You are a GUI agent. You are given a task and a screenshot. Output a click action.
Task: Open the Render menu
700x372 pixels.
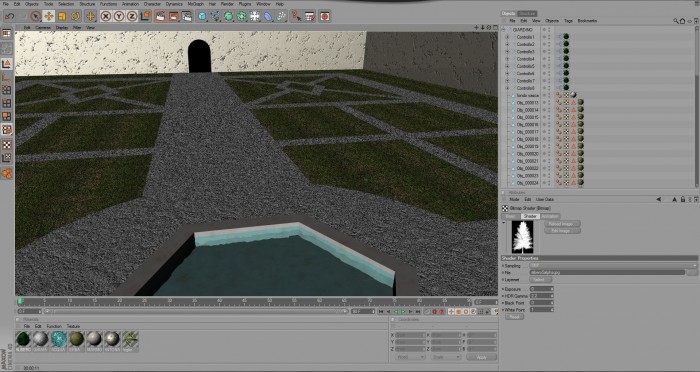point(227,4)
